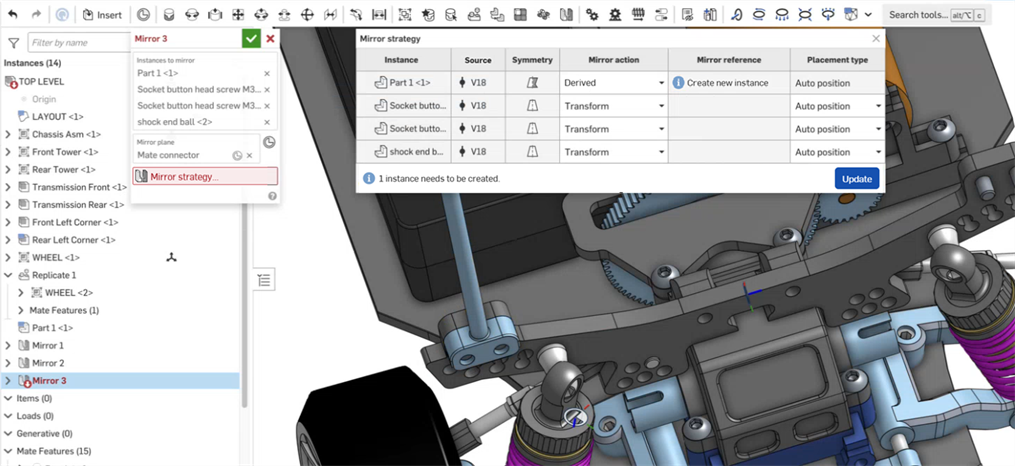Click the Undo arrow in the toolbar
Viewport: 1015px width, 466px height.
click(x=13, y=15)
